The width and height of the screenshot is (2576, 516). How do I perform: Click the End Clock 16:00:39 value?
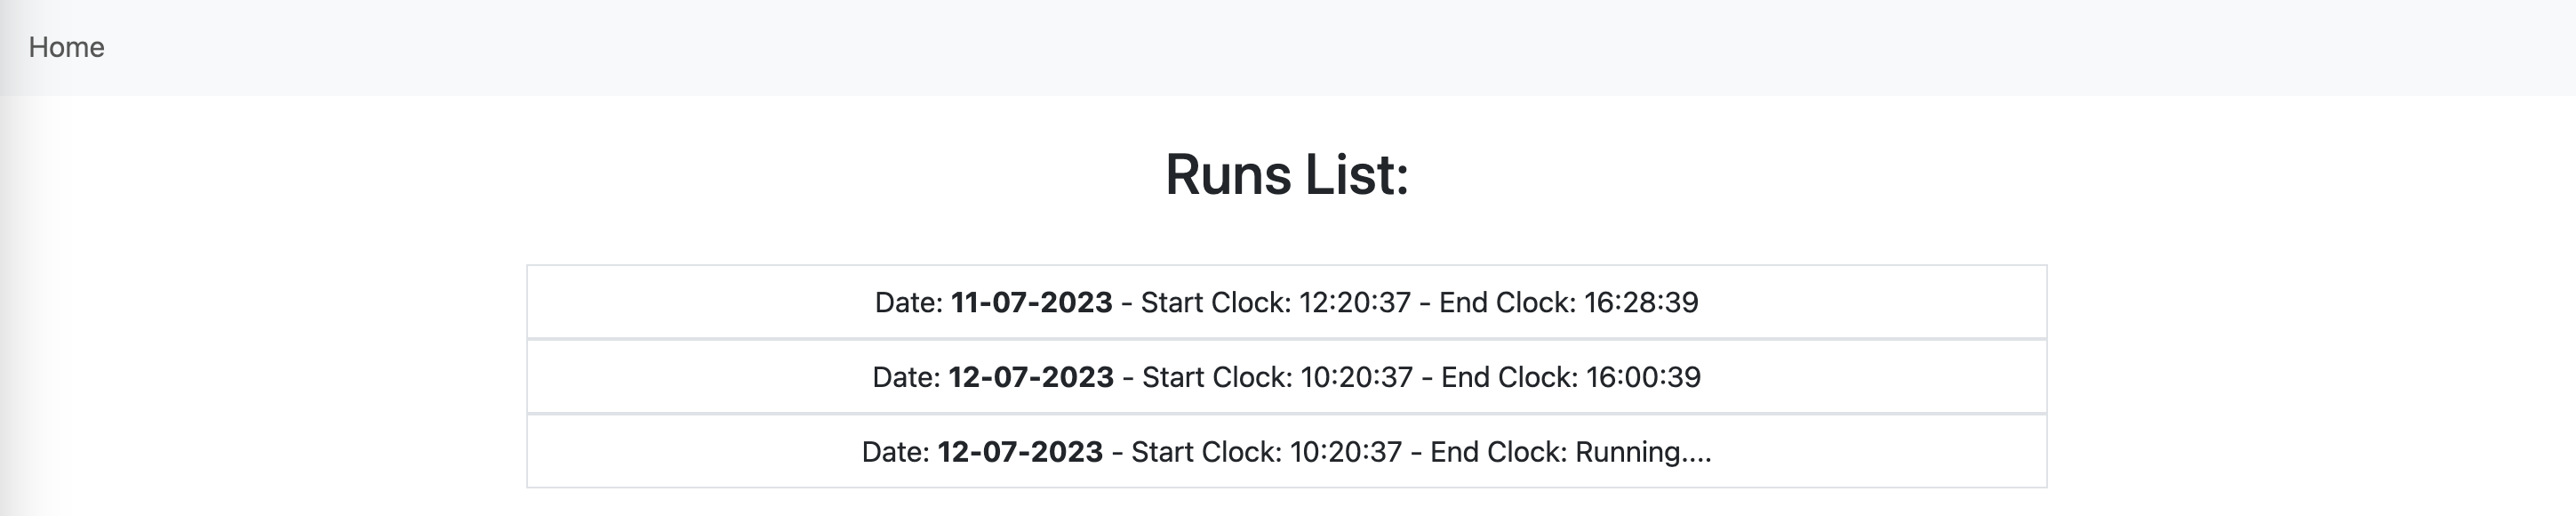pyautogui.click(x=1644, y=377)
